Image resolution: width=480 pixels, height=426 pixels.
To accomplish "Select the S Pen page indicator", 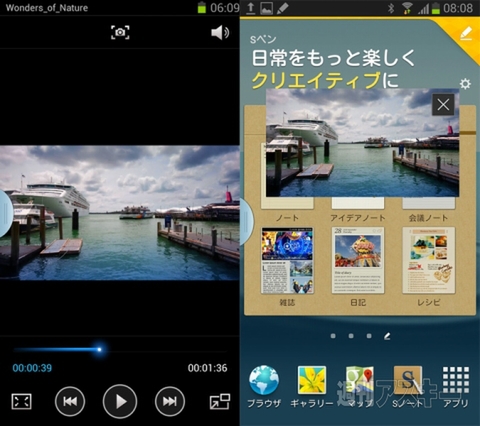I will pos(387,336).
